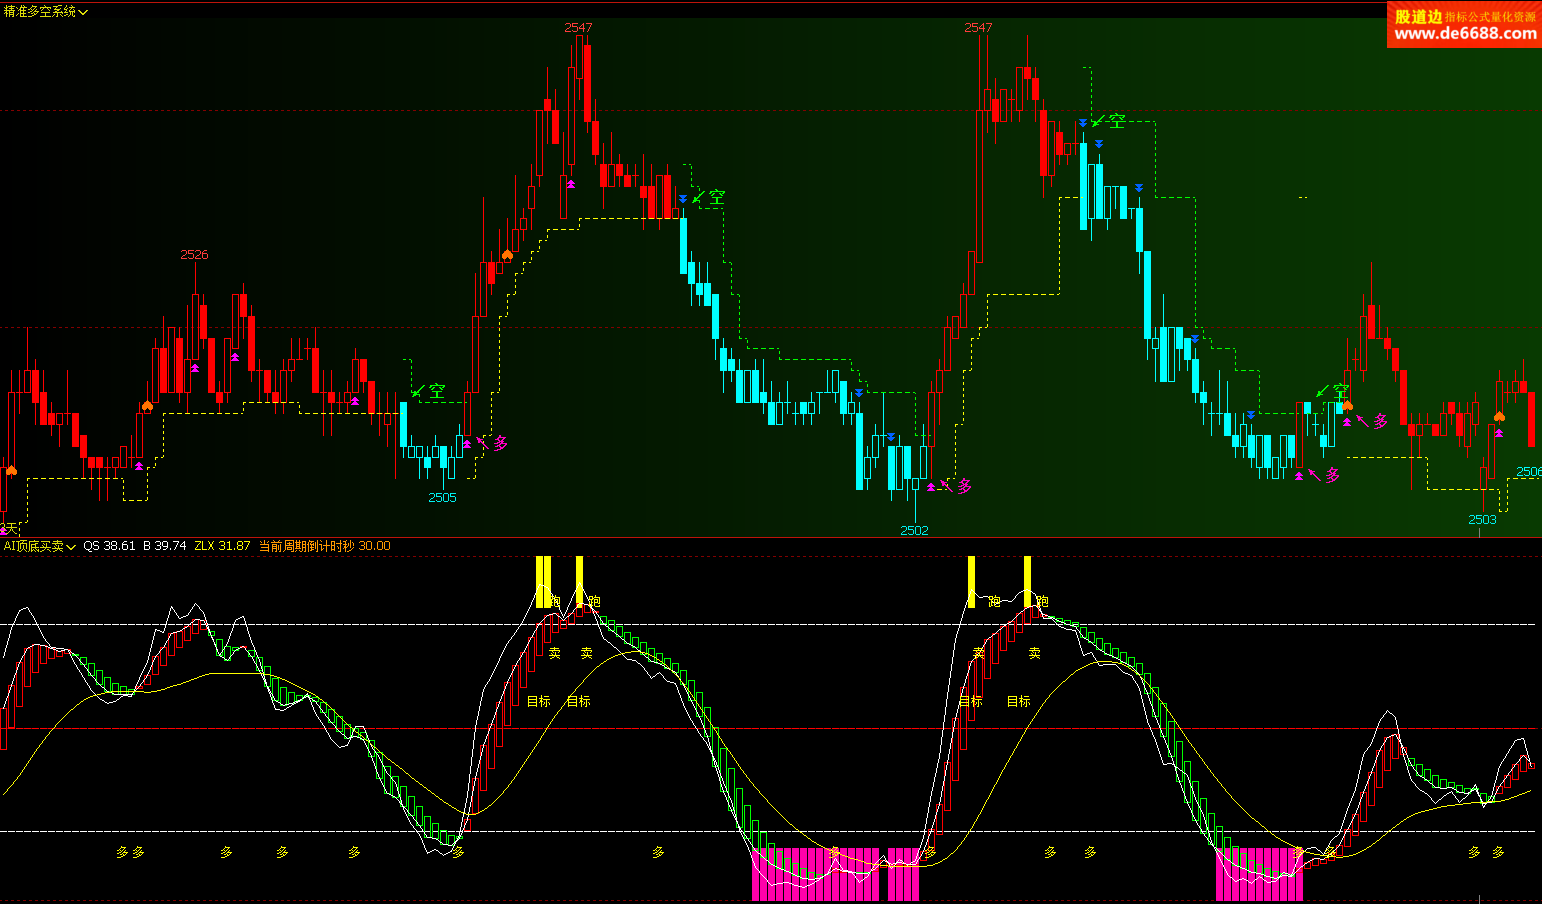Select the 2526 high price label

[x=194, y=255]
